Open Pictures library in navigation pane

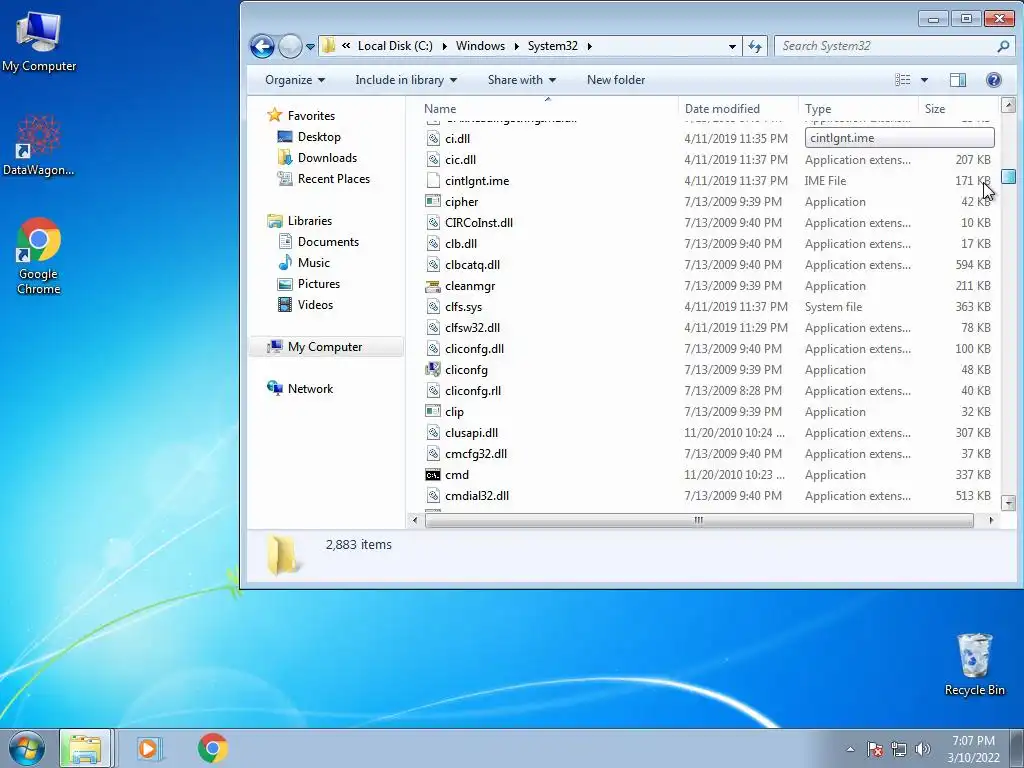coord(318,283)
